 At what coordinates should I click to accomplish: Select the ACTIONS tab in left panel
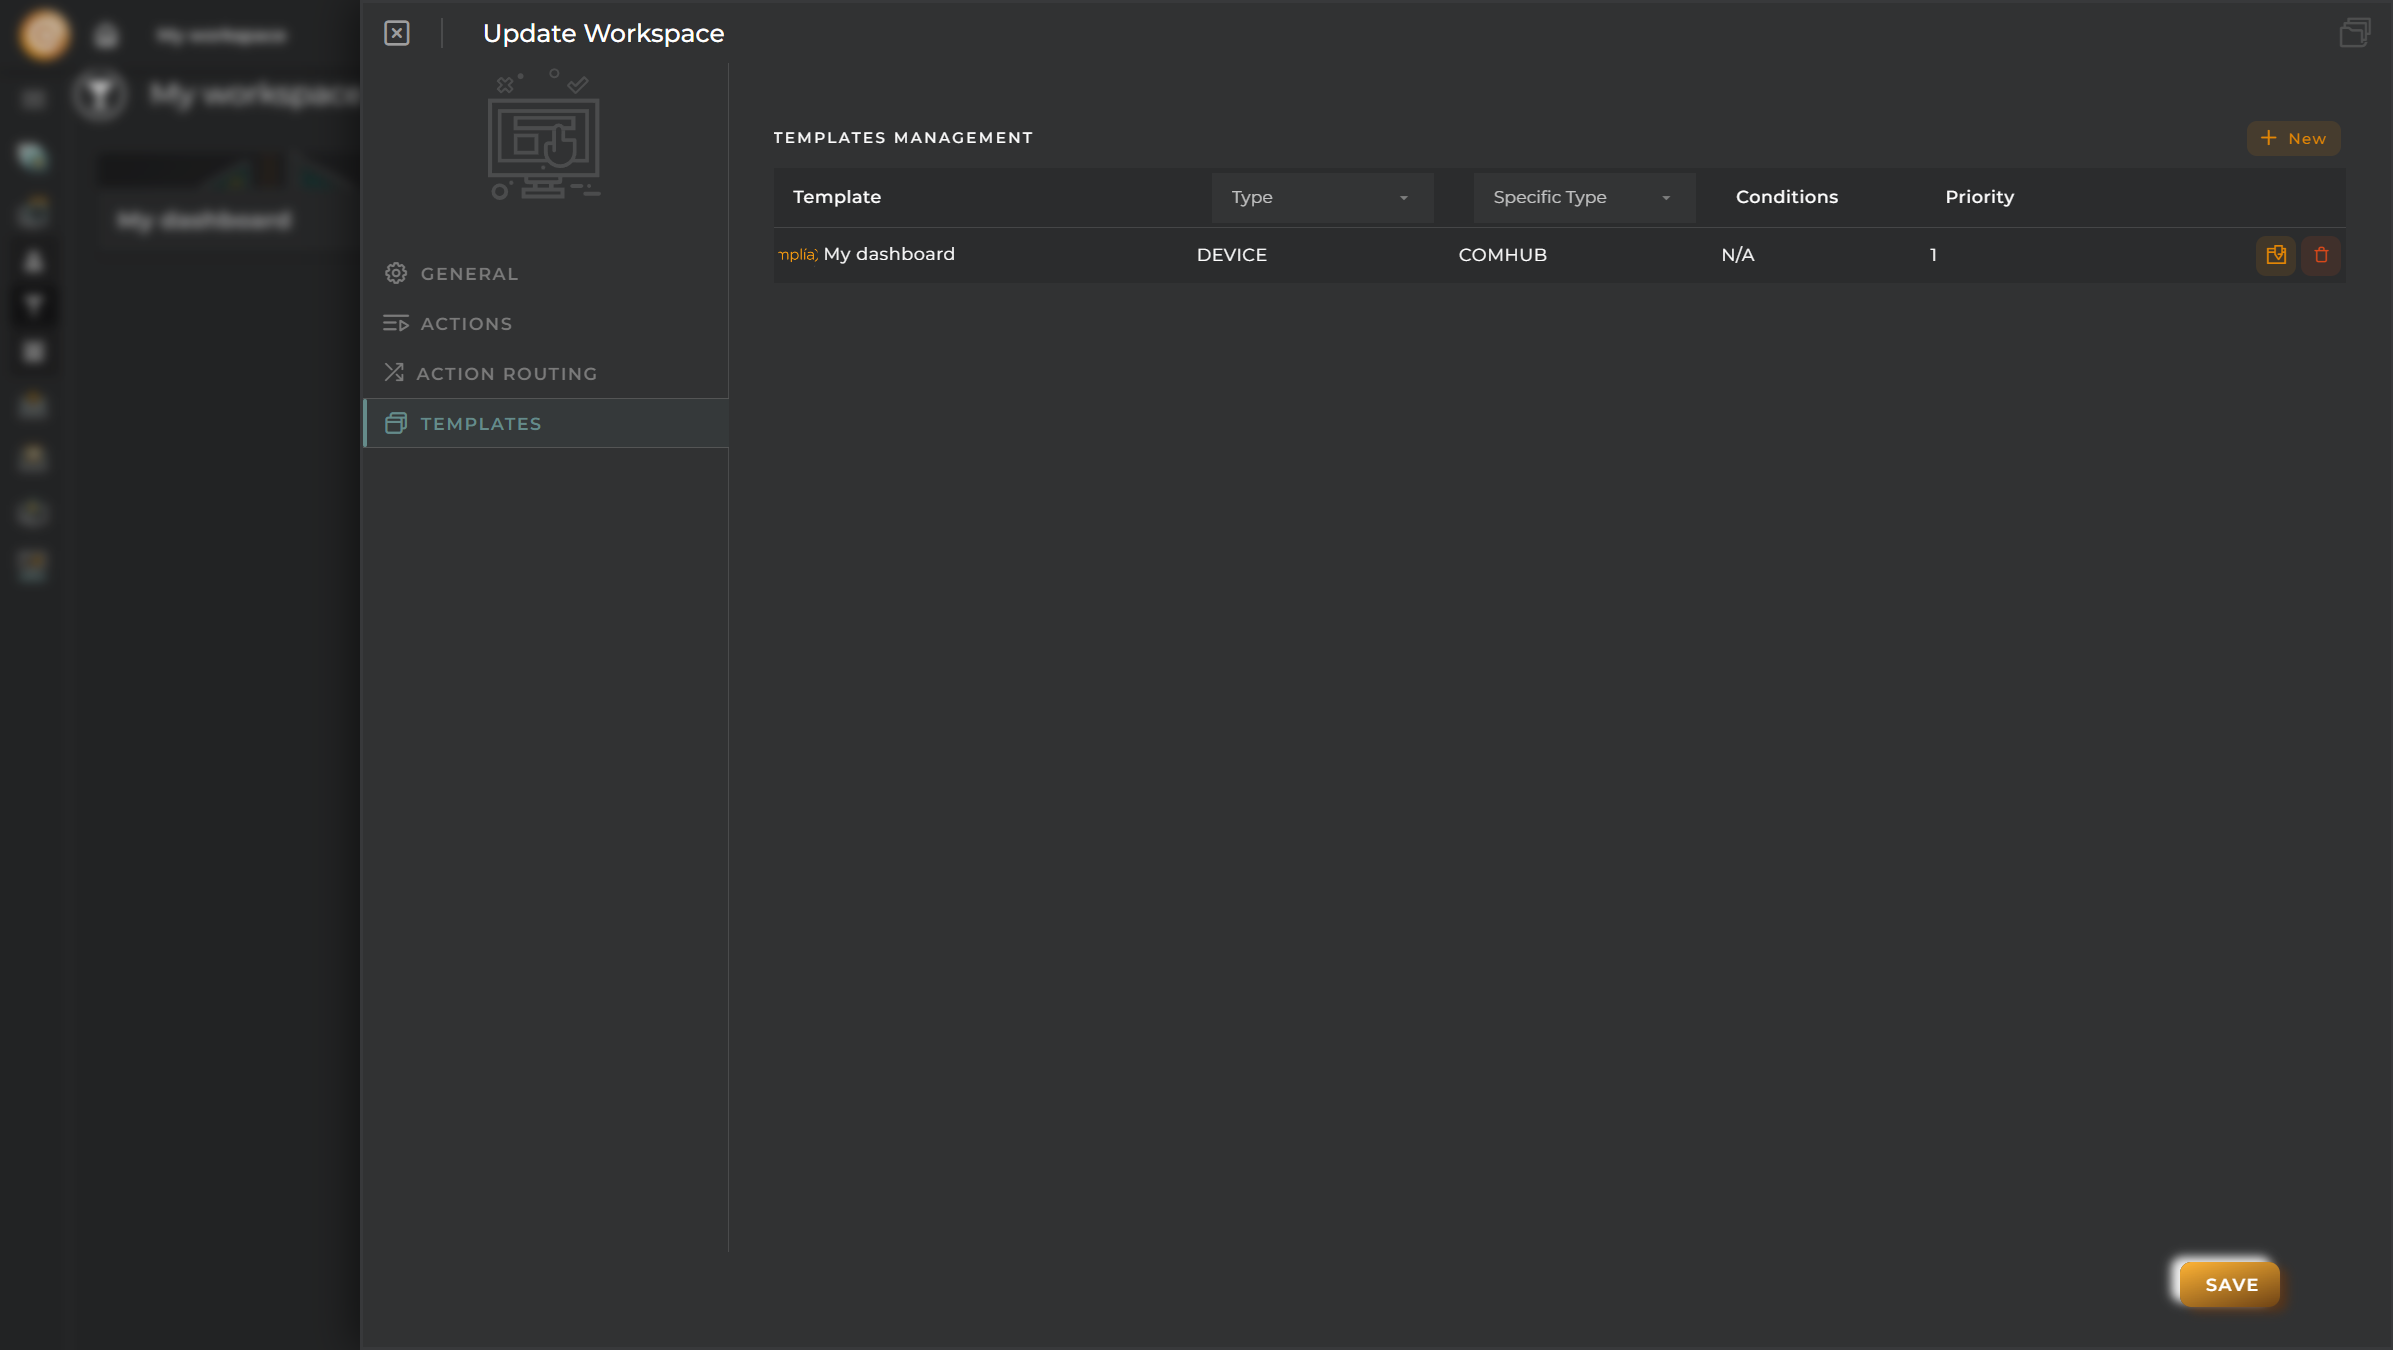point(465,322)
